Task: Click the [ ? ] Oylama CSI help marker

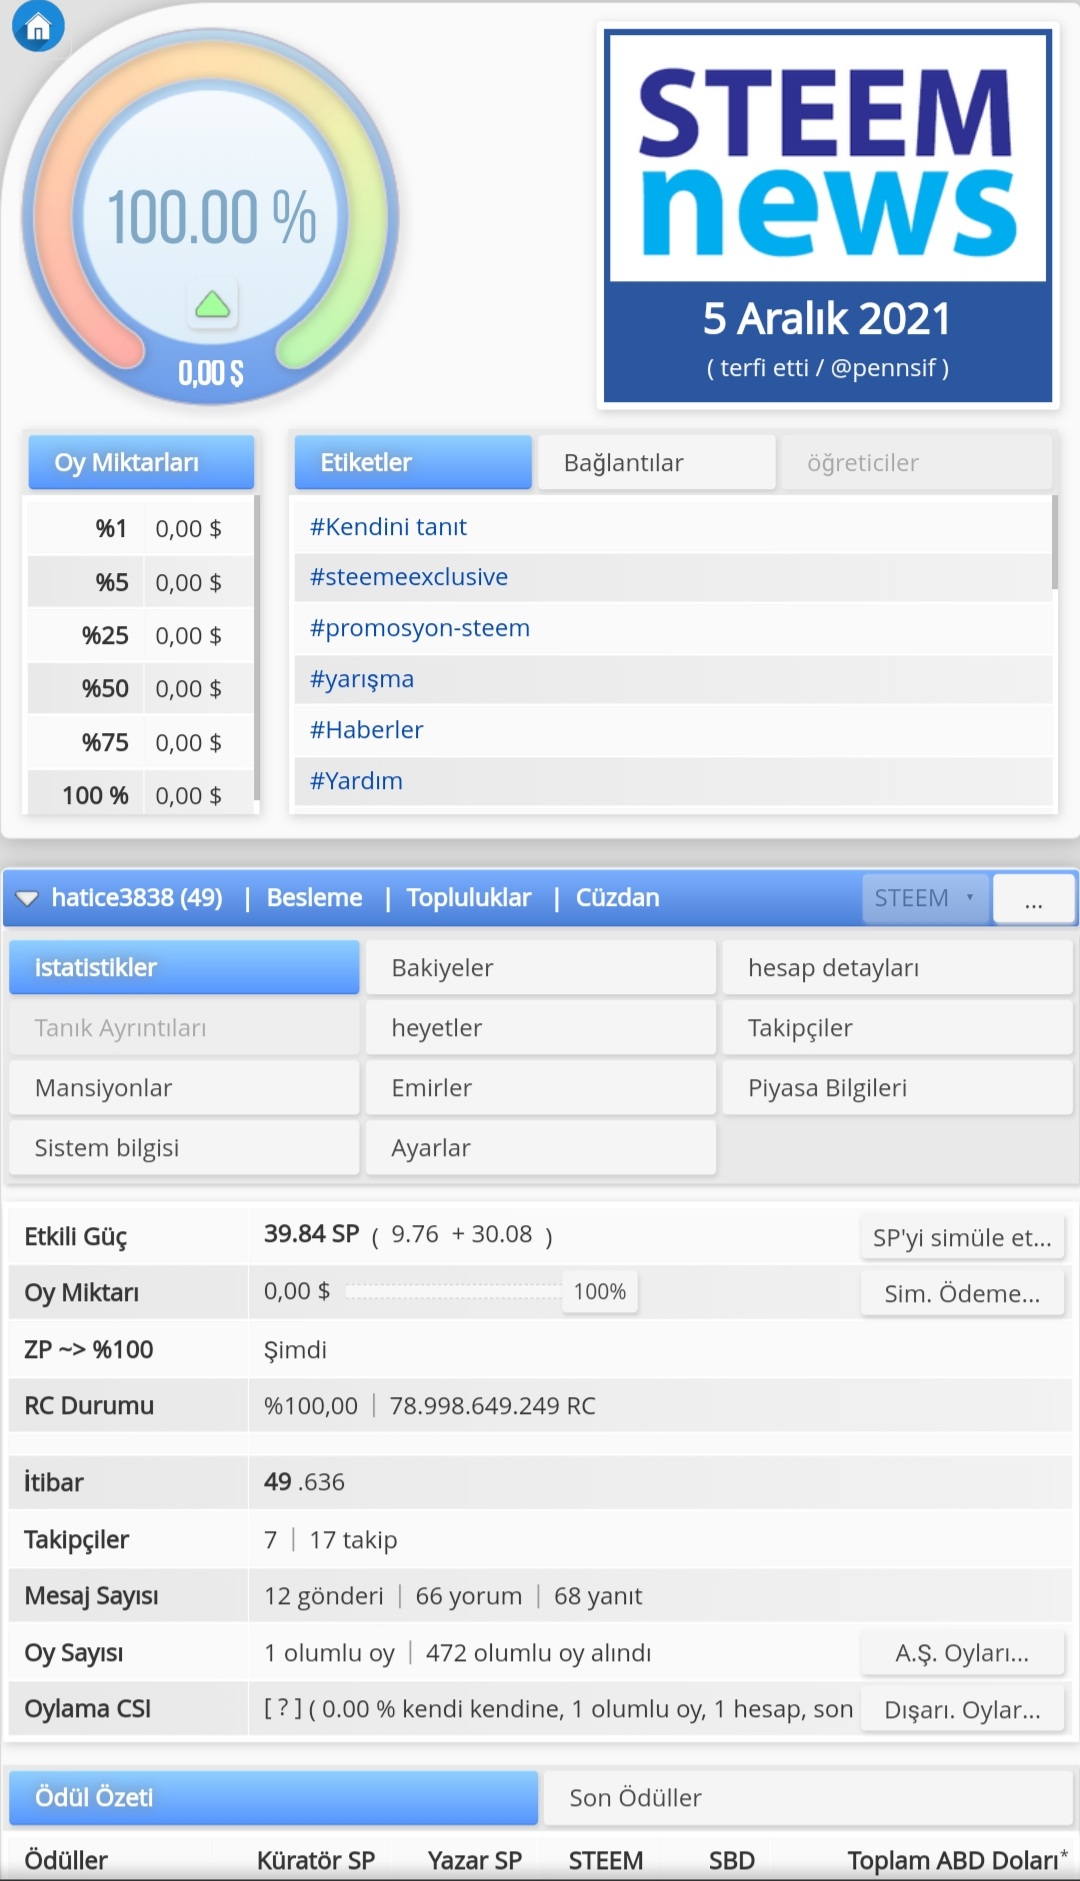Action: pos(283,1708)
